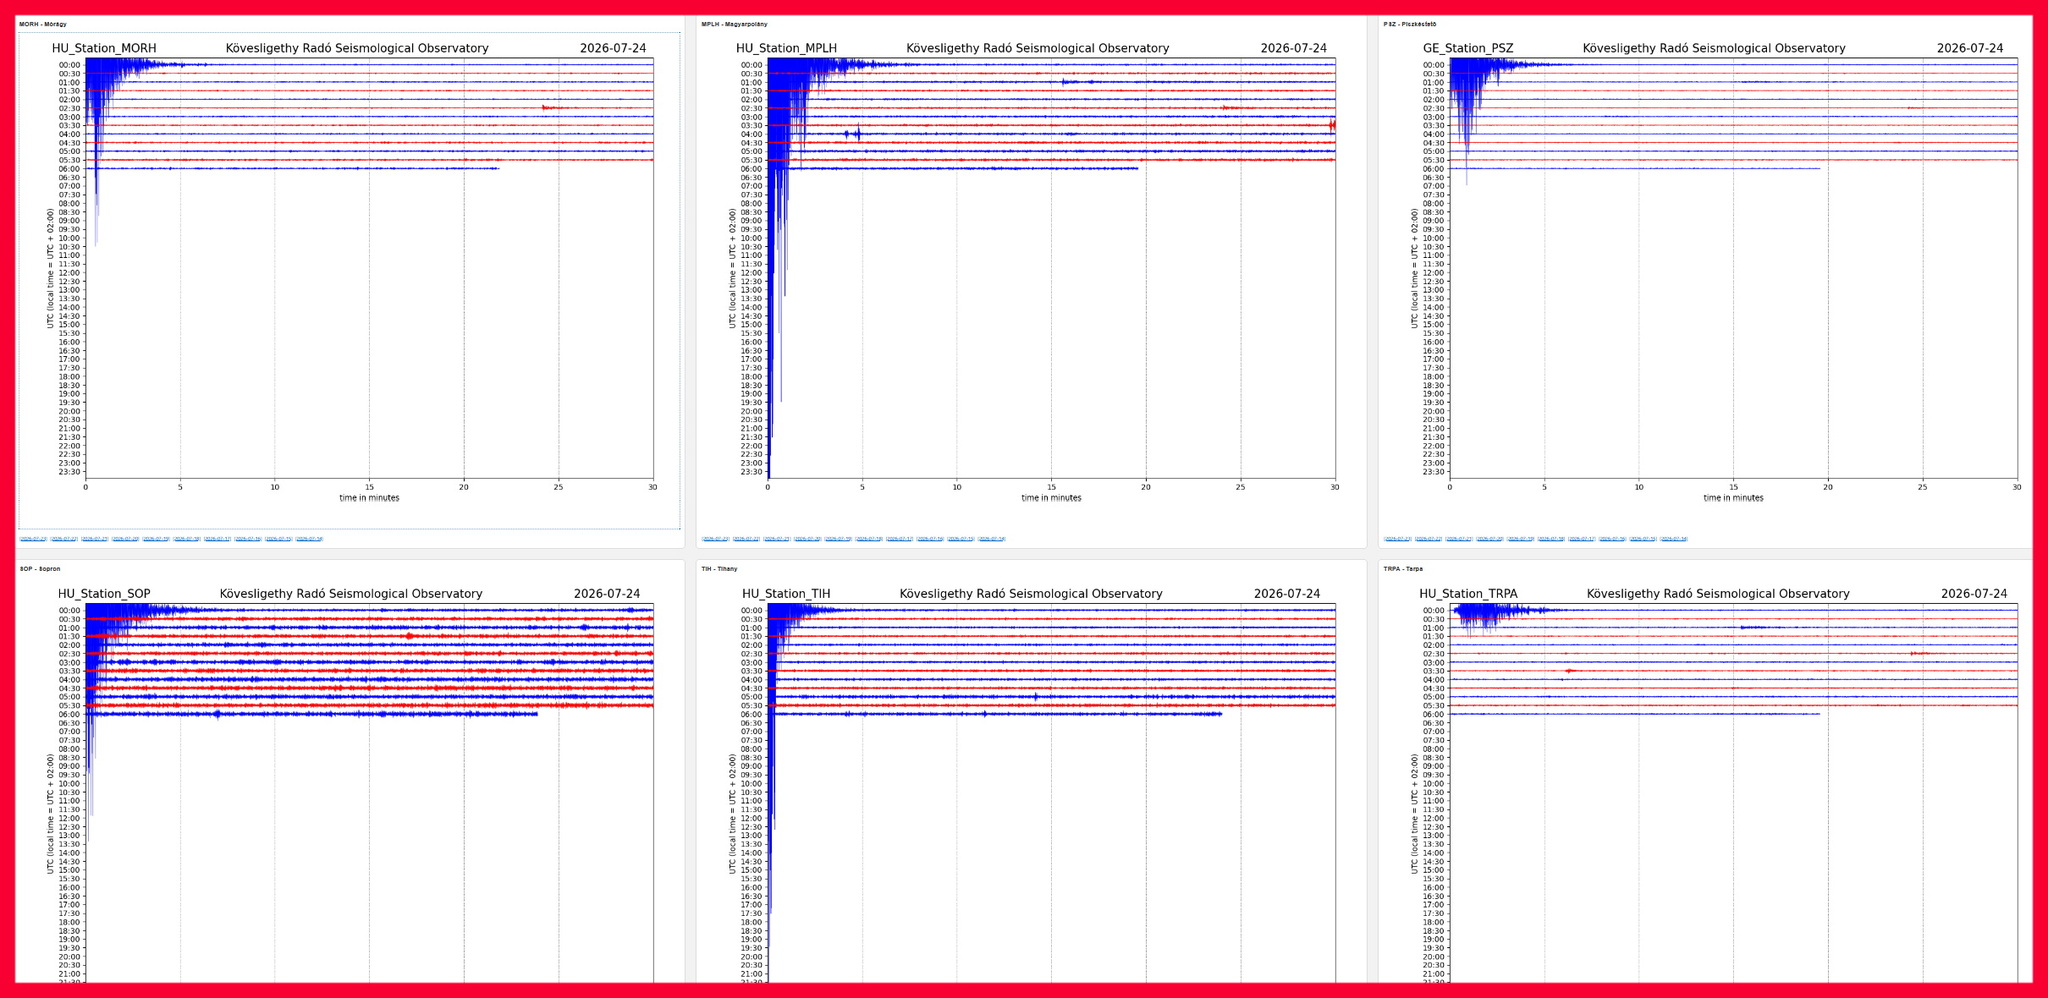Image resolution: width=2048 pixels, height=998 pixels.
Task: Open the 2026-07-14 link under PSZ panel
Action: [x=1673, y=539]
